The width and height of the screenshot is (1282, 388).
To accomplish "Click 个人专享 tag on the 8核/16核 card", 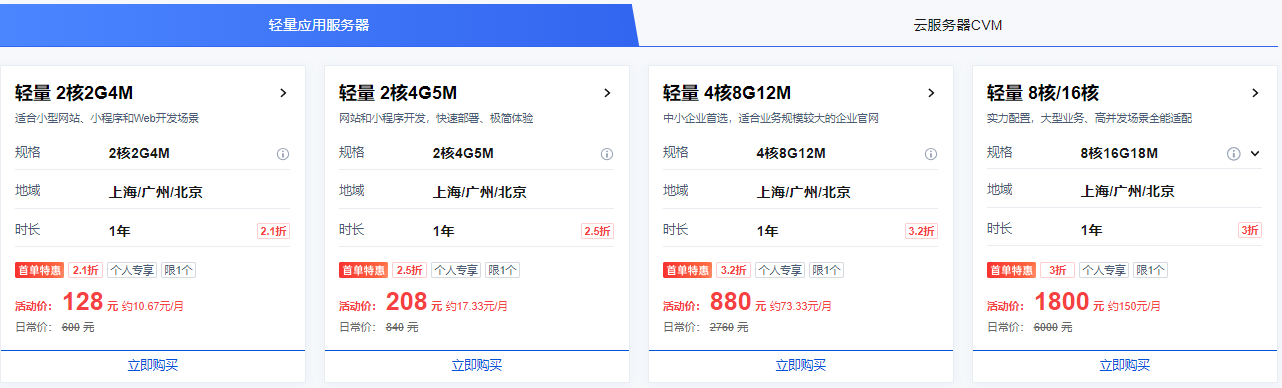I will [1104, 270].
